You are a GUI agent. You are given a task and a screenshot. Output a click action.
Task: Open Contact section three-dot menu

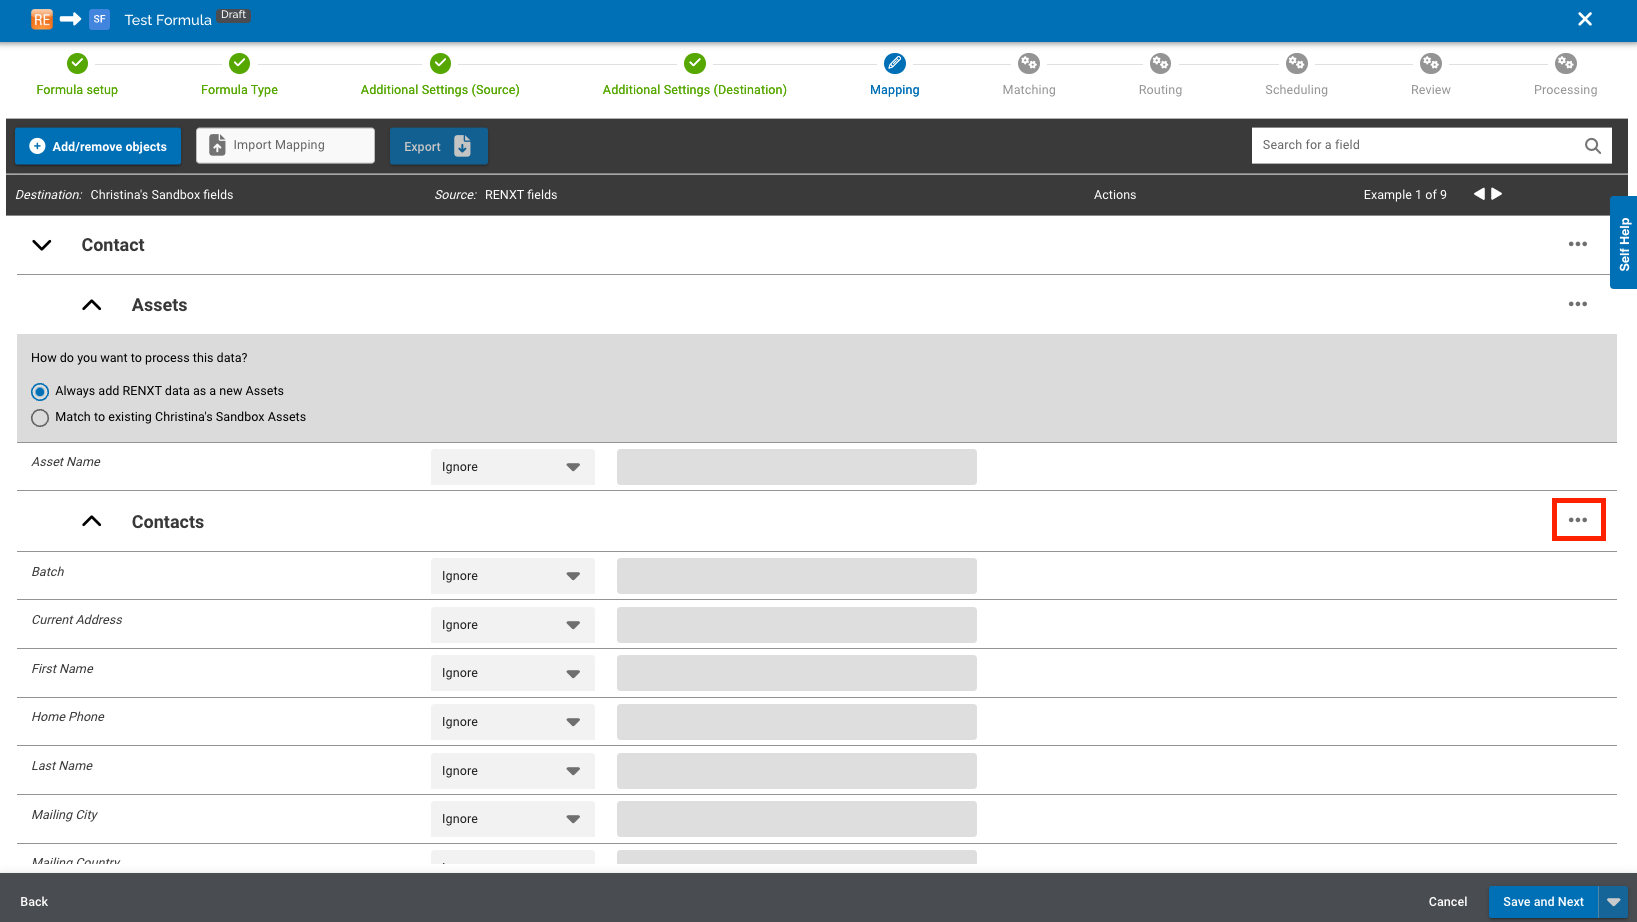[x=1577, y=244]
